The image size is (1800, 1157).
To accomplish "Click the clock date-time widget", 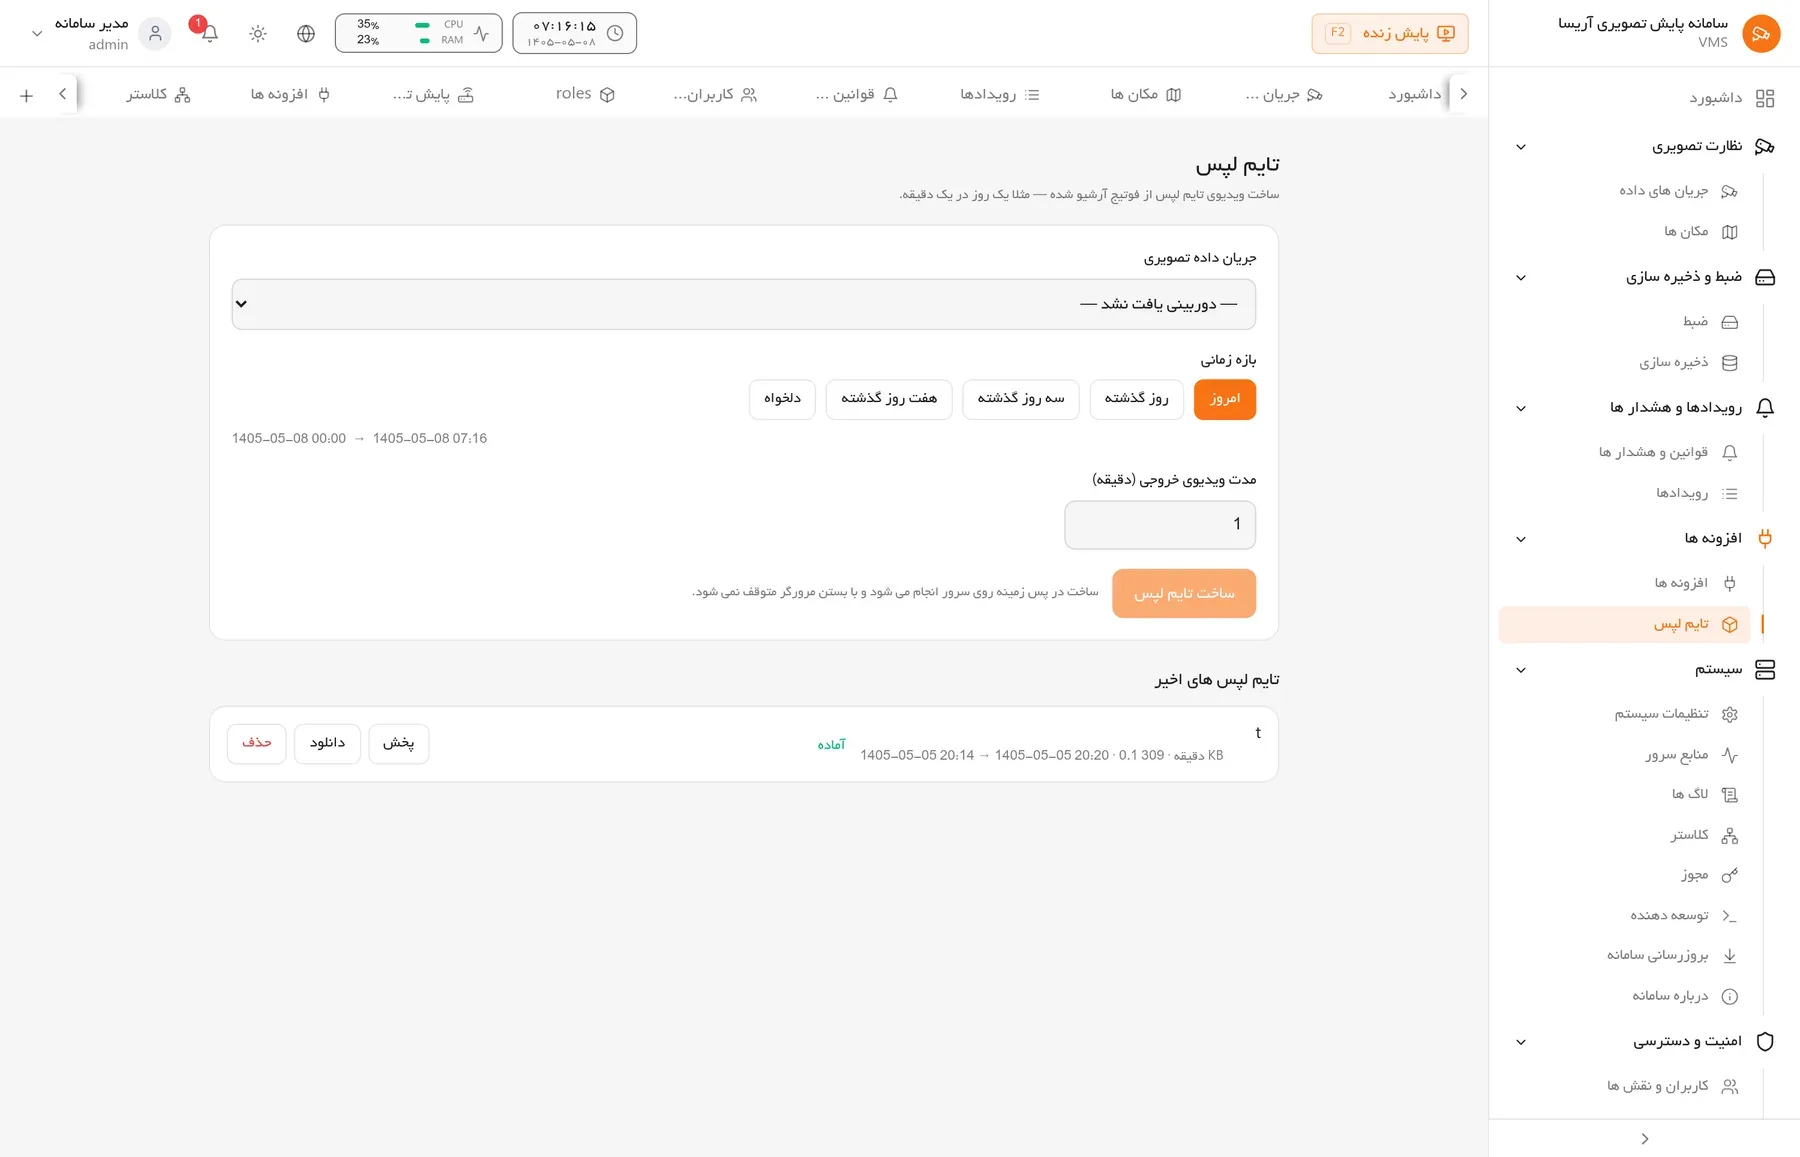I will [574, 33].
